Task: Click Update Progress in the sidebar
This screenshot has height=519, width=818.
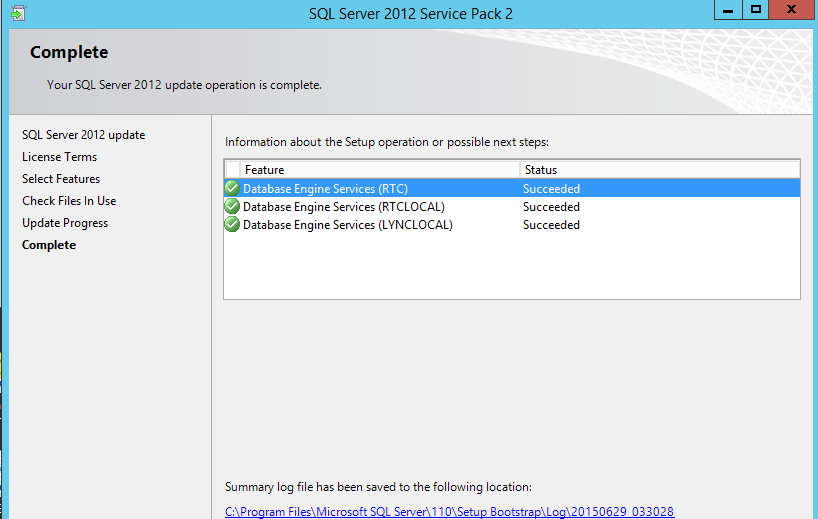Action: (65, 223)
